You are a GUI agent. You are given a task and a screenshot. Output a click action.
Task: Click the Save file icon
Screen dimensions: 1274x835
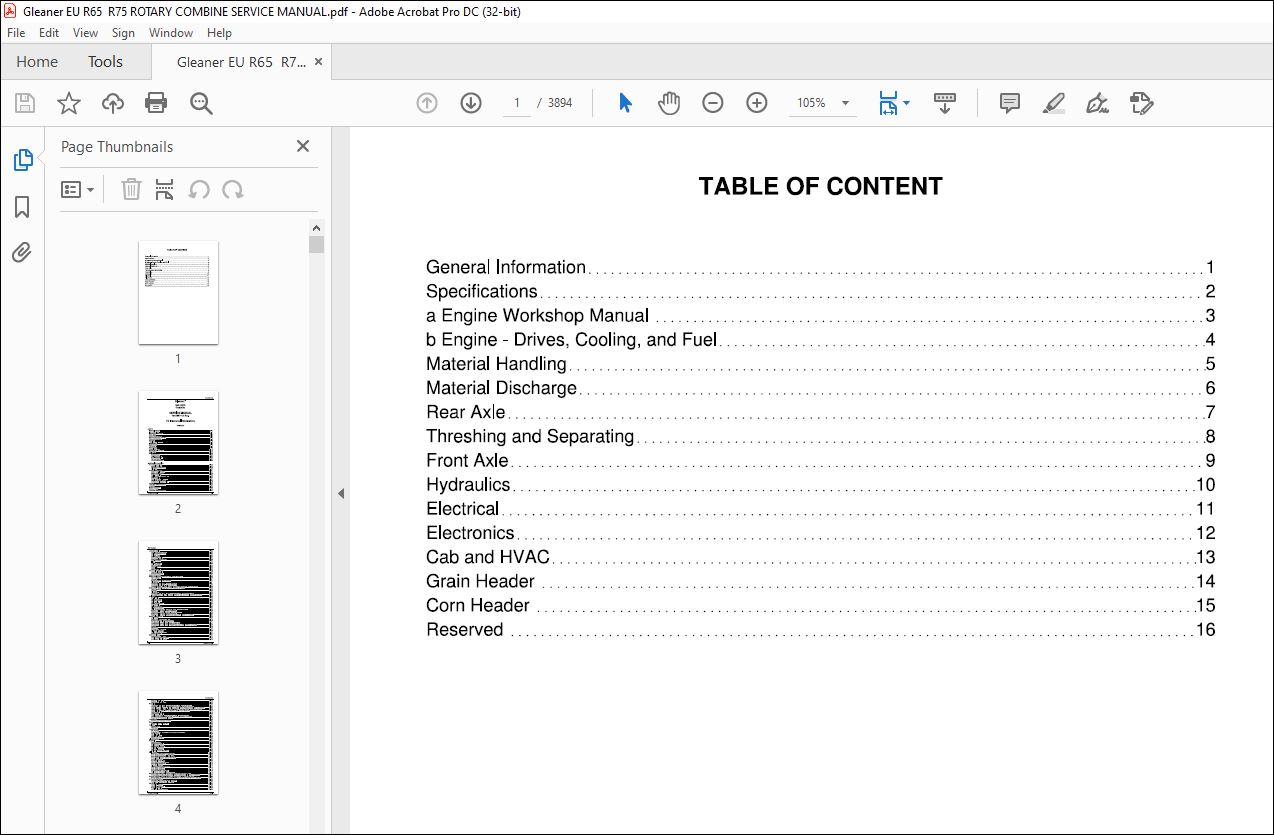point(25,103)
